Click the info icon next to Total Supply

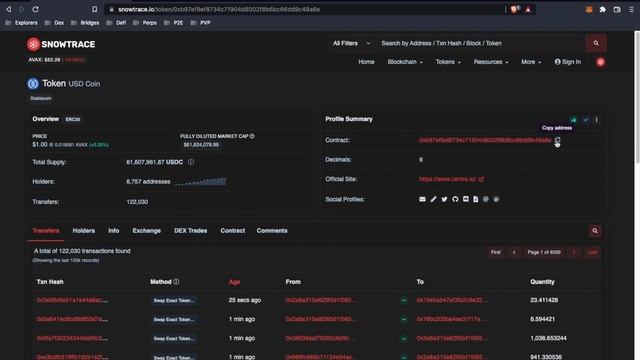coord(191,162)
